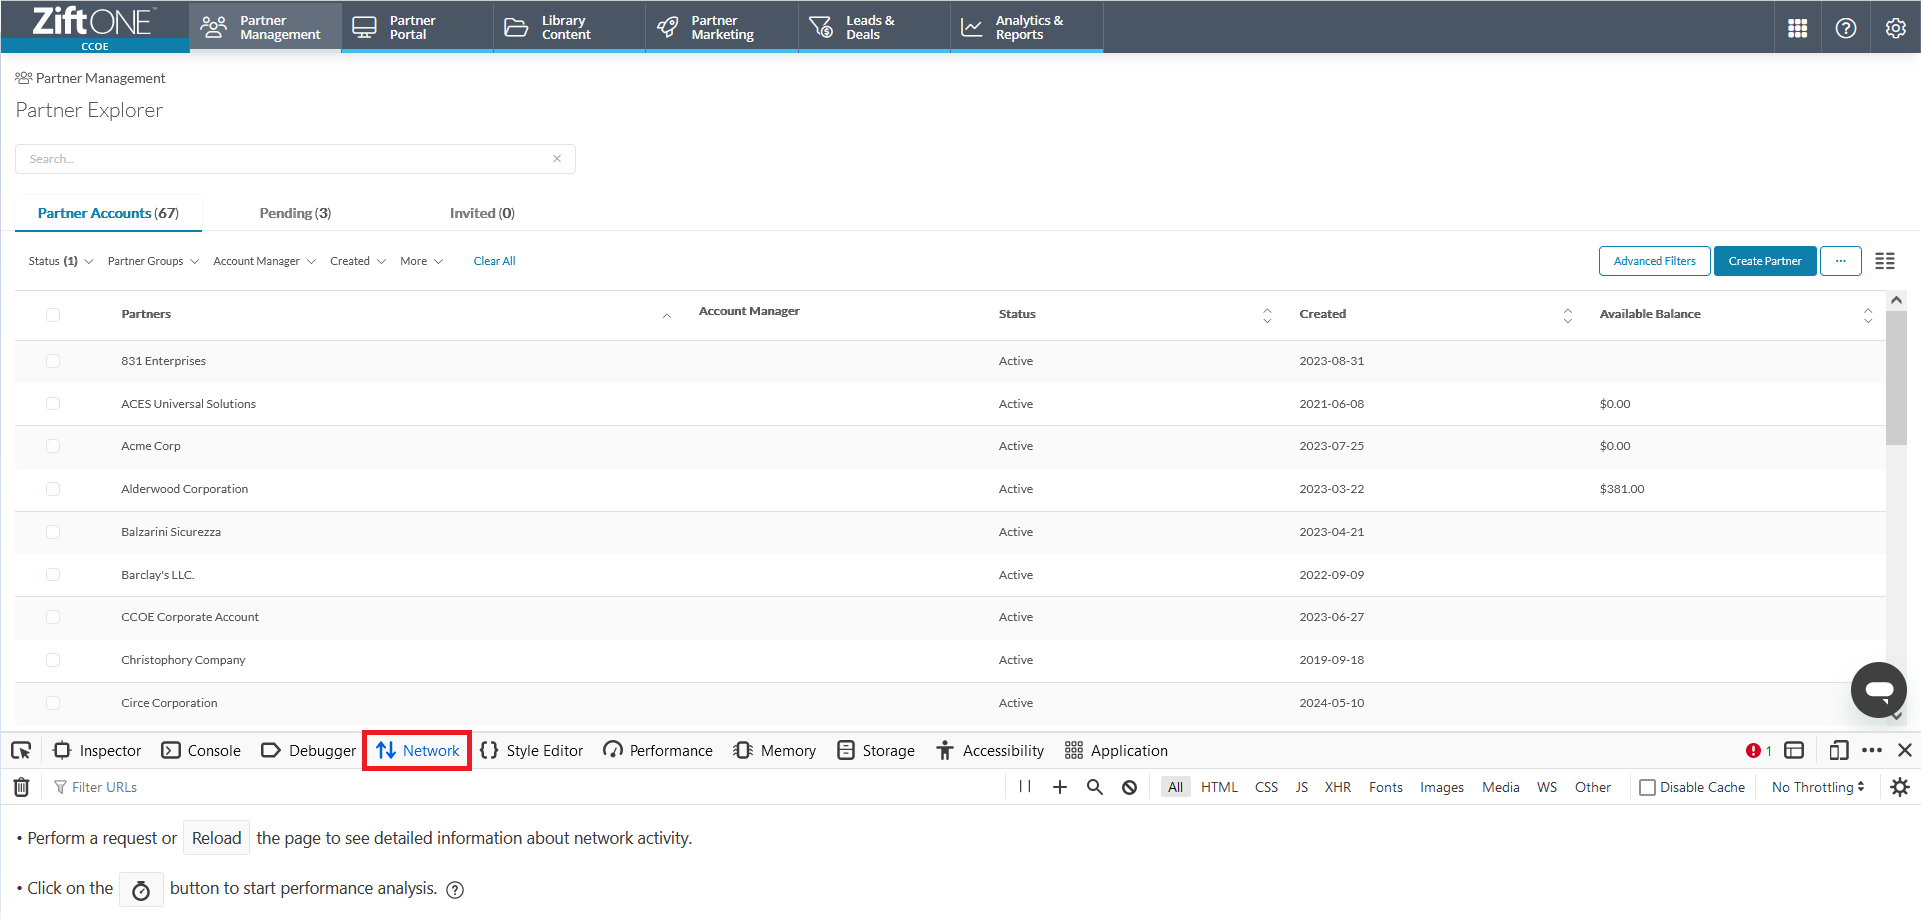Open the No Throttling dropdown
This screenshot has width=1921, height=919.
point(1817,787)
